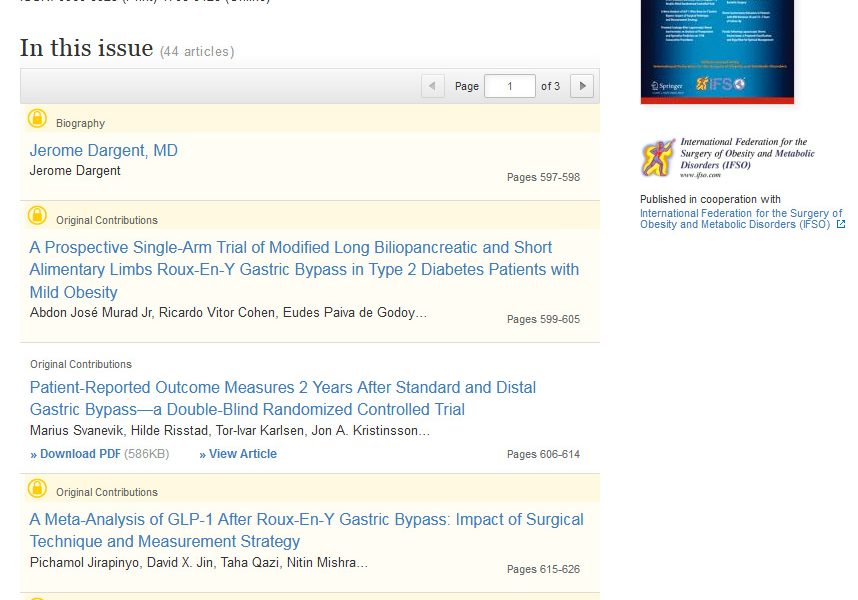Click the page number input field
The image size is (858, 600).
point(509,86)
